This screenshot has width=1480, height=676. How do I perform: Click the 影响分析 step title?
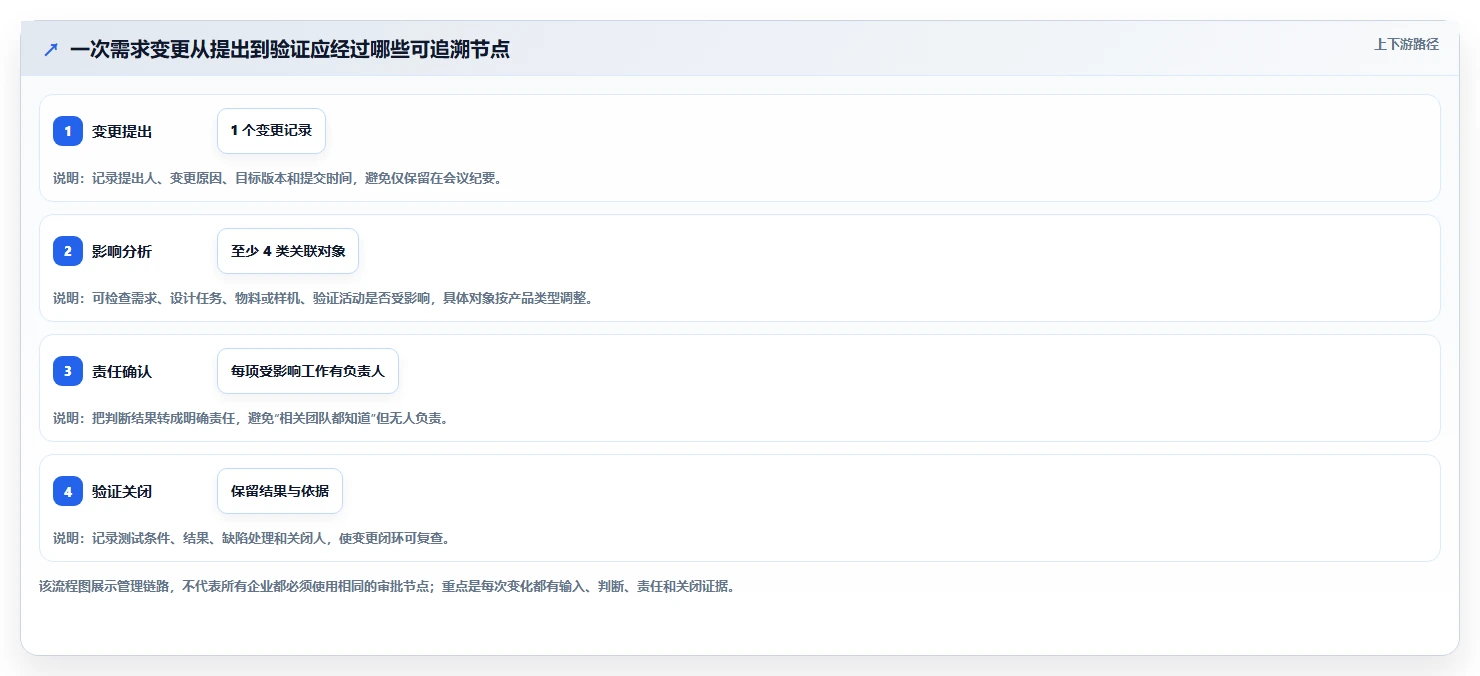tap(122, 251)
